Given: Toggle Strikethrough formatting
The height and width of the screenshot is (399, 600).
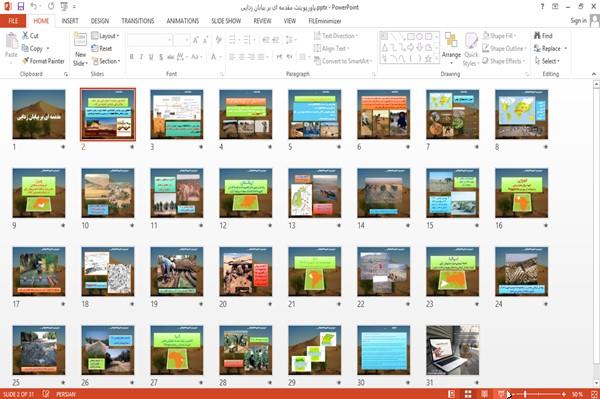Looking at the screenshot, I should [x=170, y=57].
